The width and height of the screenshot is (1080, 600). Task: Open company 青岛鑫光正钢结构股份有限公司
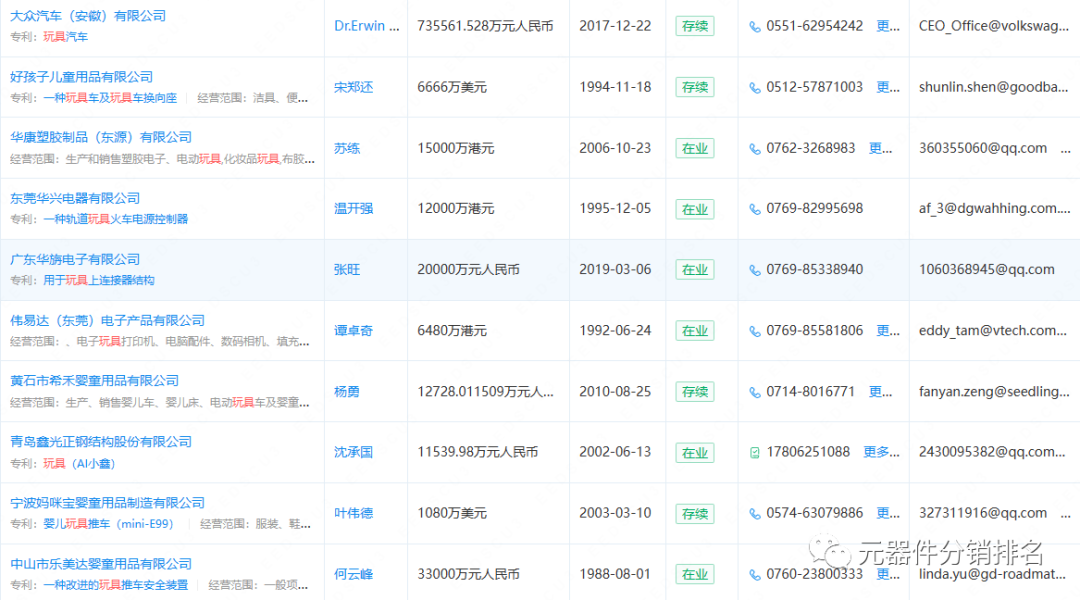coord(101,442)
